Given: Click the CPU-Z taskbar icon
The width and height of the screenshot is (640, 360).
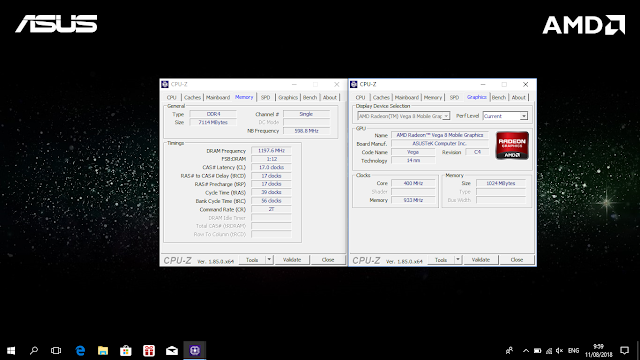Looking at the screenshot, I should (195, 350).
